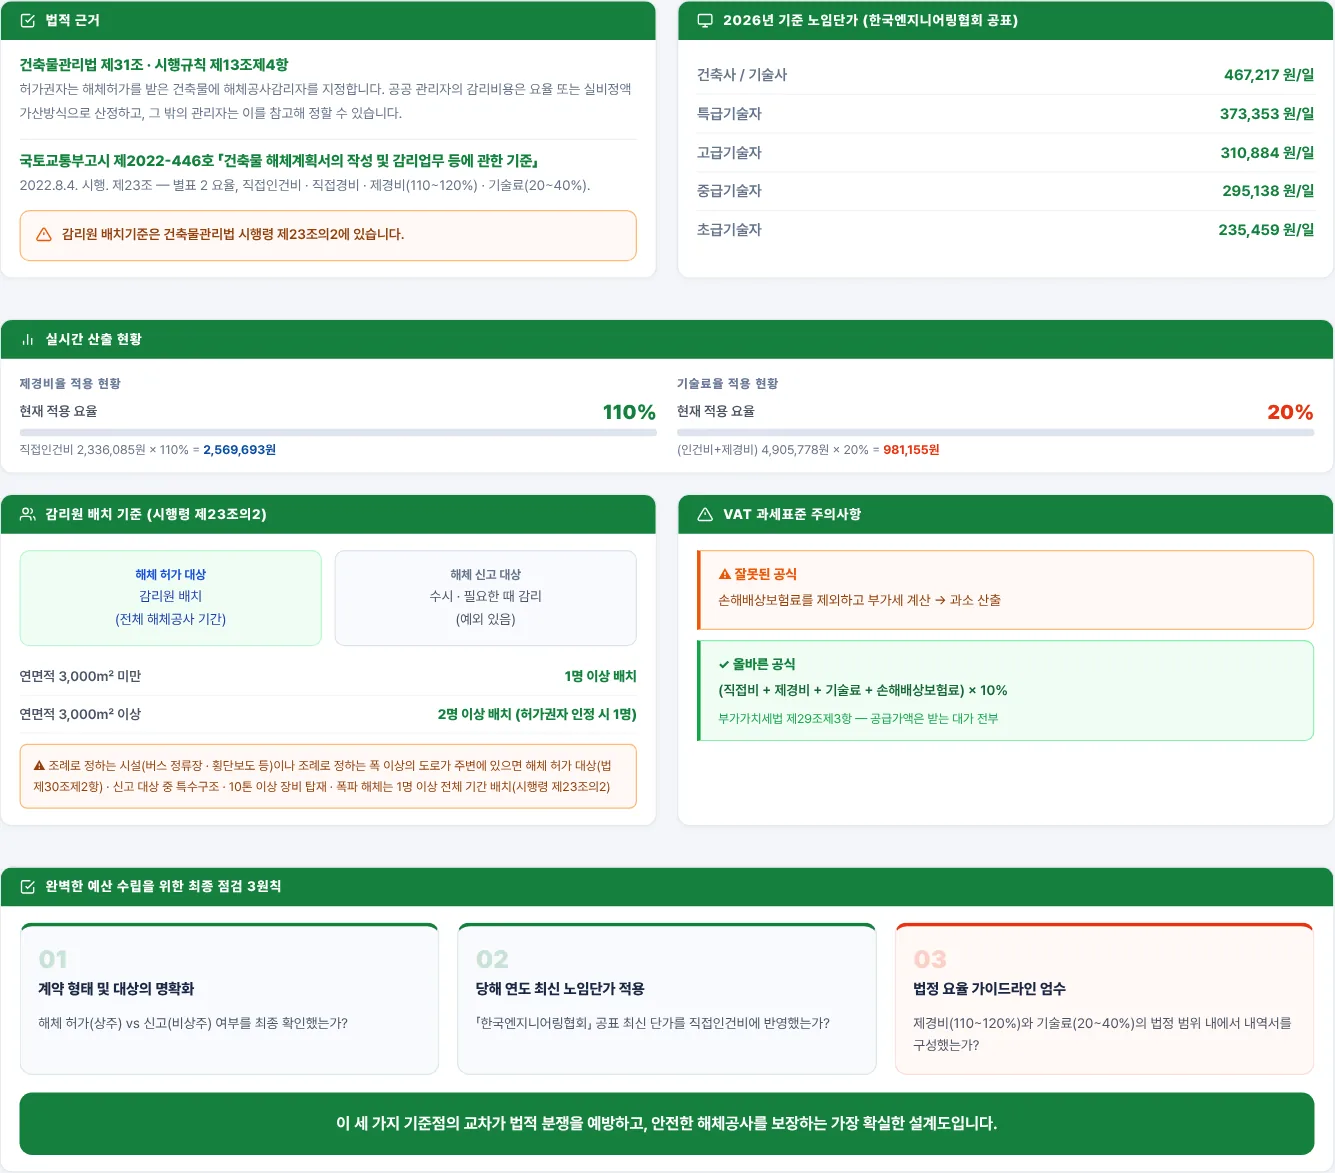Click the 기술료율 적용 현황 label
This screenshot has height=1173, width=1335.
727,384
